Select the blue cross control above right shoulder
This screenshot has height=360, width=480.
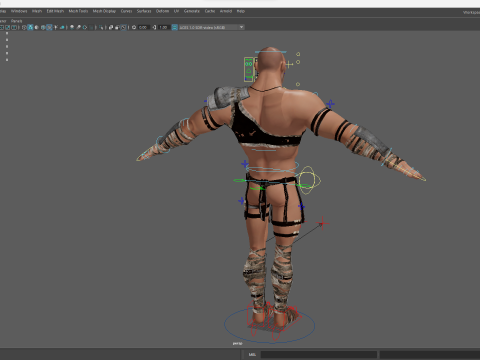pyautogui.click(x=330, y=104)
